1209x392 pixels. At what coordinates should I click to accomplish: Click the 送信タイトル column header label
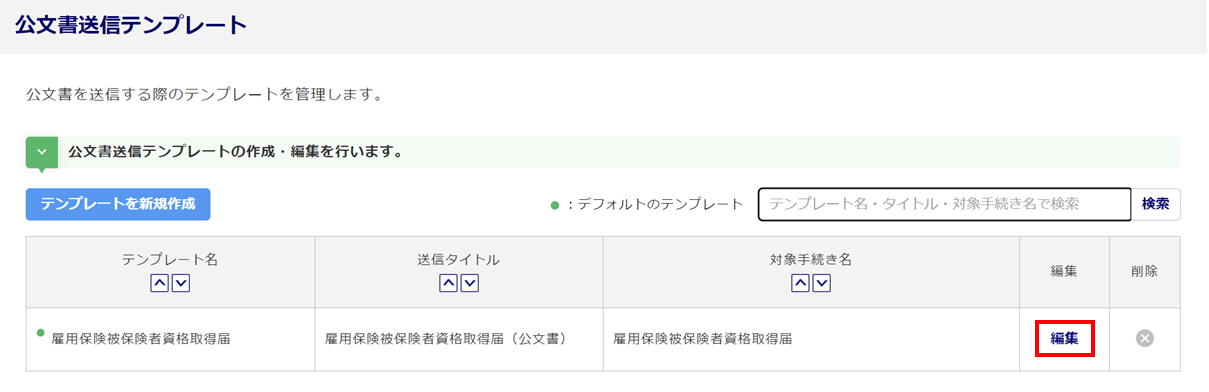pyautogui.click(x=459, y=259)
